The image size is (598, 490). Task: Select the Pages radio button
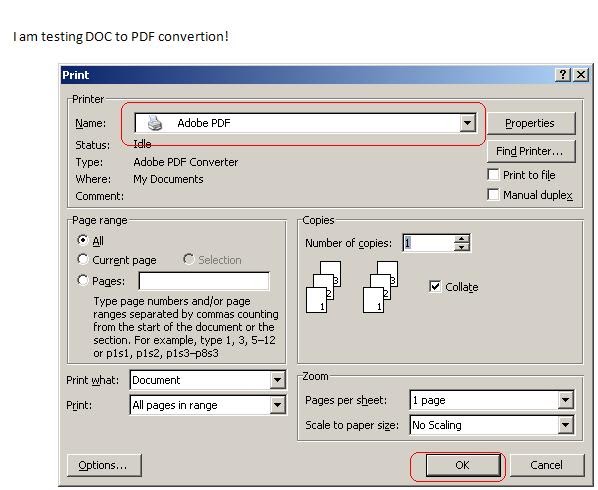coord(82,280)
